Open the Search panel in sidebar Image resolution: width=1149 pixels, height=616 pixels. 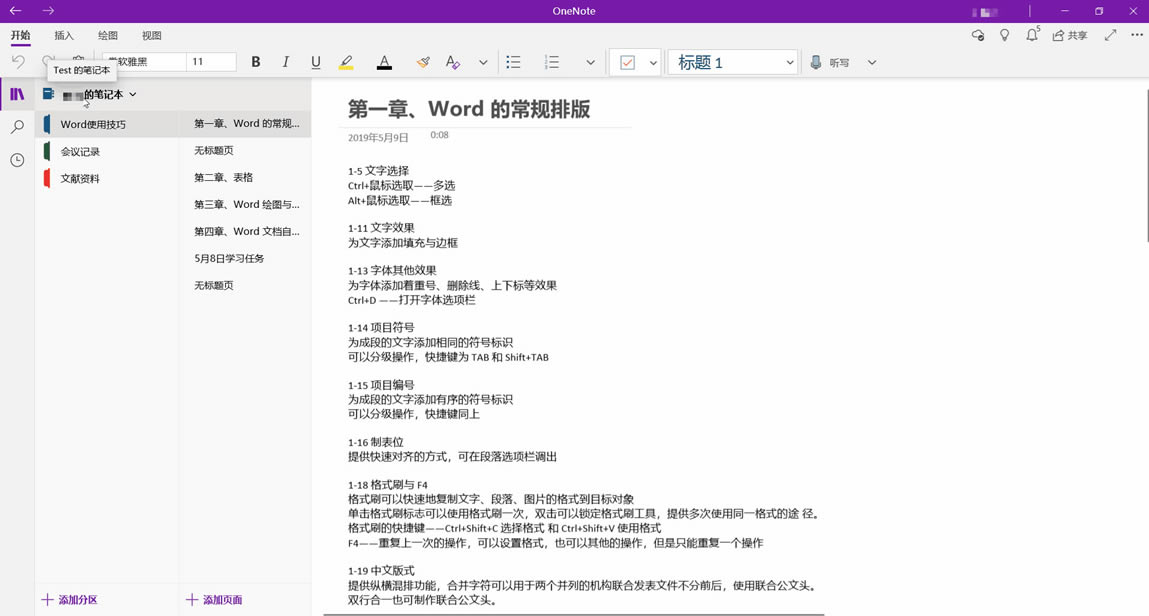point(17,127)
